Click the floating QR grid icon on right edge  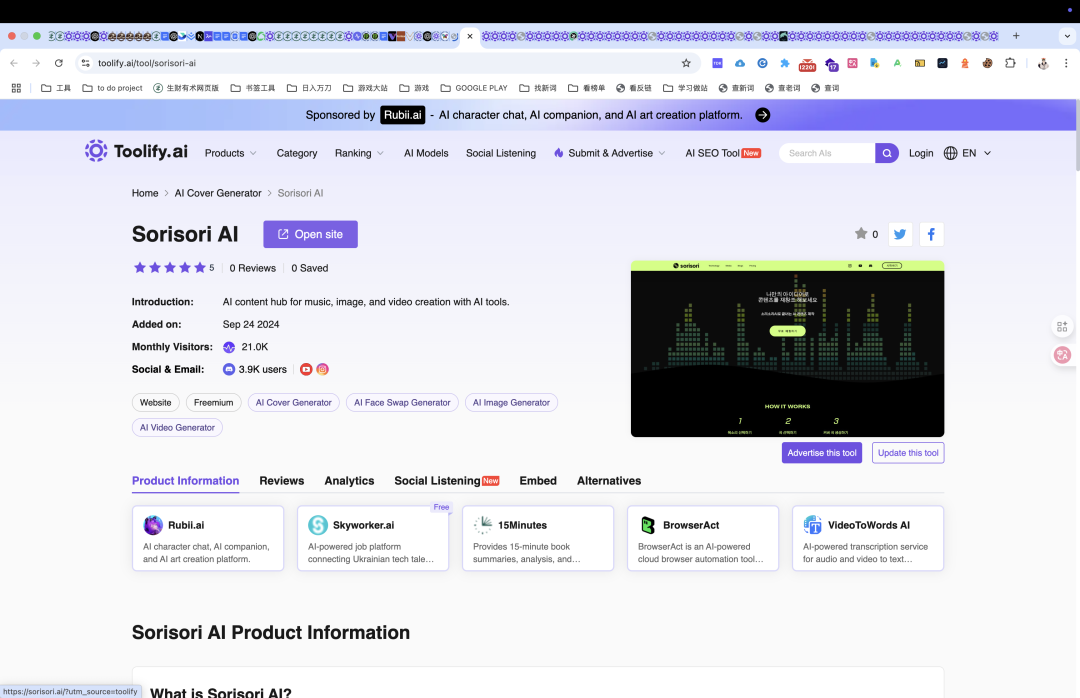click(1062, 327)
